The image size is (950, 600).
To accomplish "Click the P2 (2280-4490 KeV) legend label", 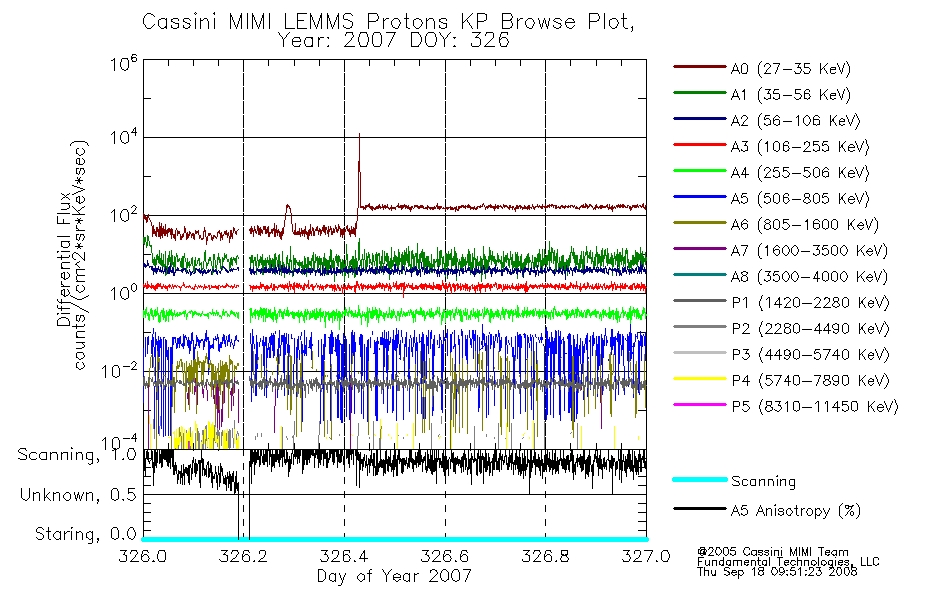I will [x=810, y=328].
